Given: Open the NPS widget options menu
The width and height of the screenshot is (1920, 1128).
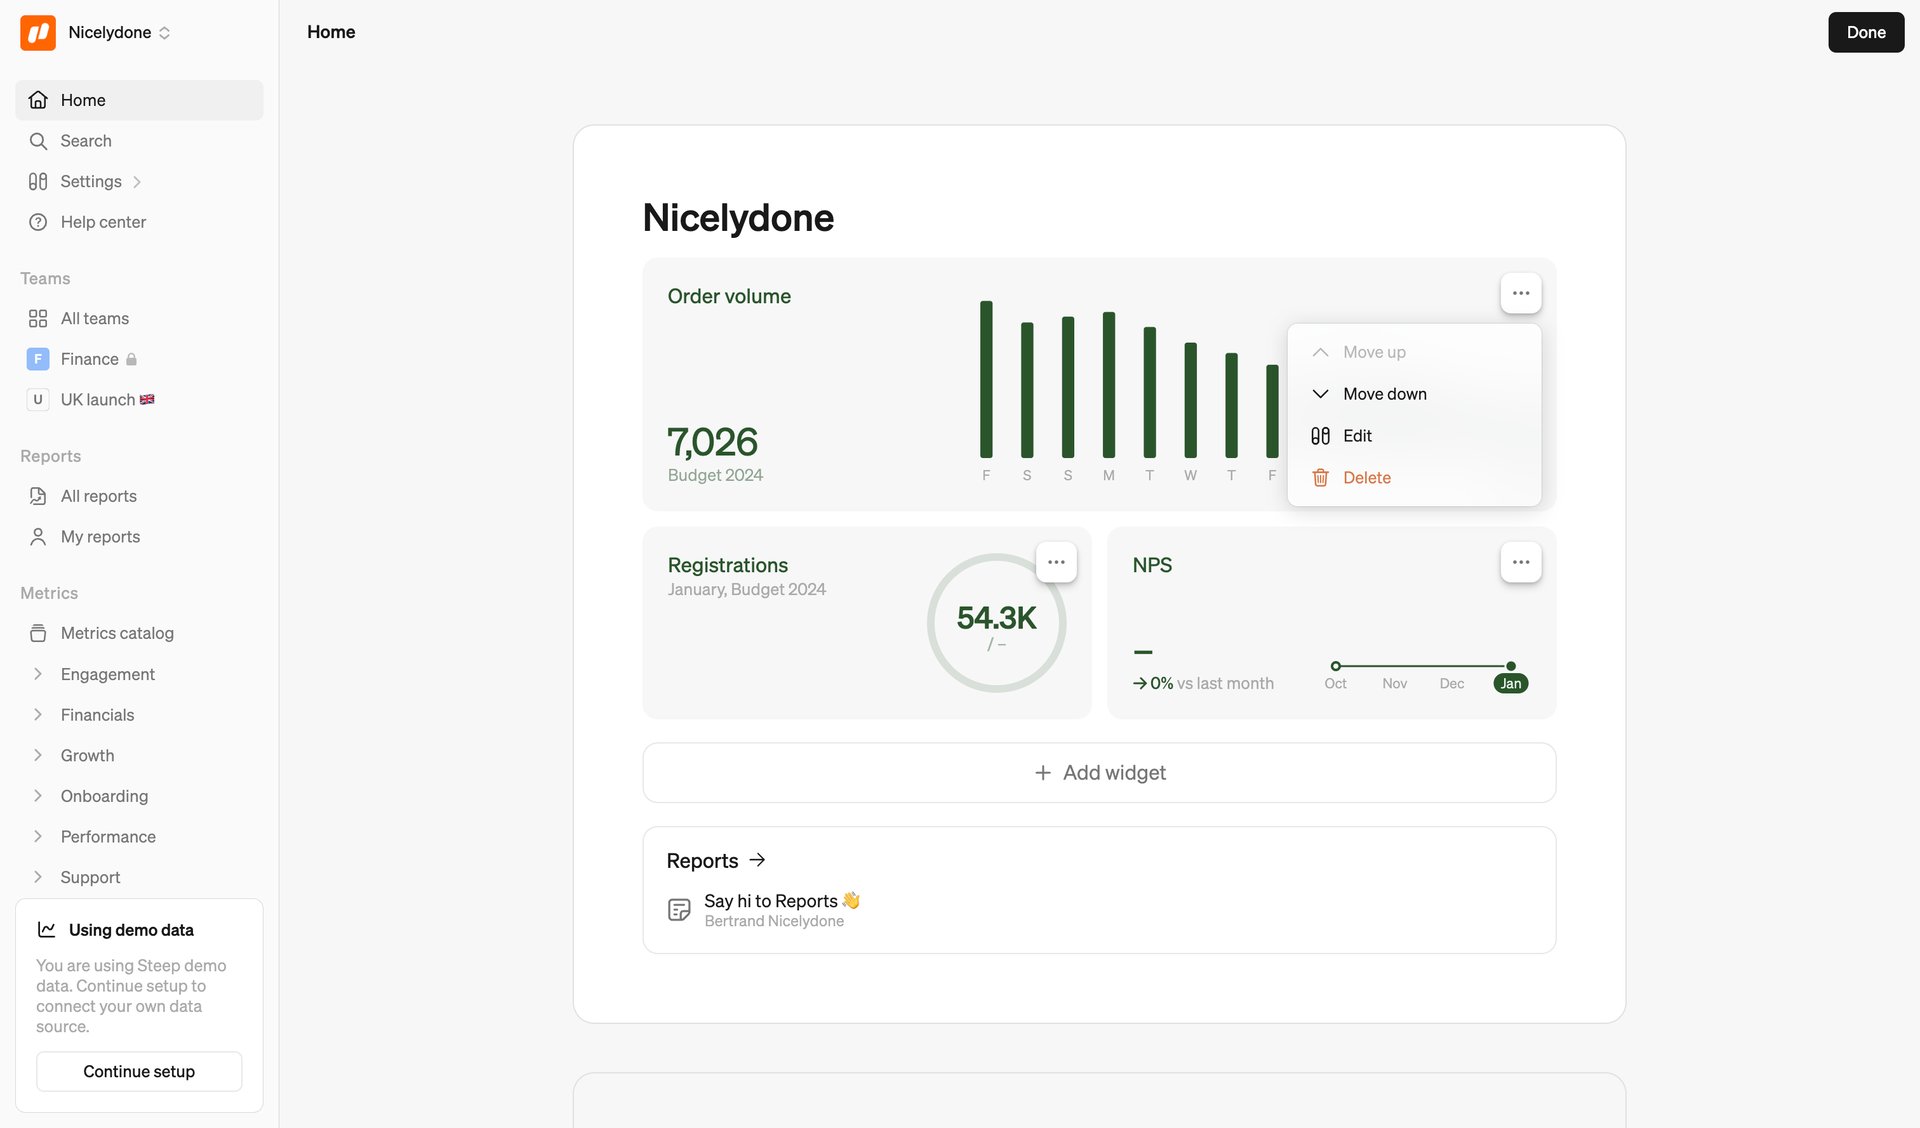Looking at the screenshot, I should point(1520,562).
